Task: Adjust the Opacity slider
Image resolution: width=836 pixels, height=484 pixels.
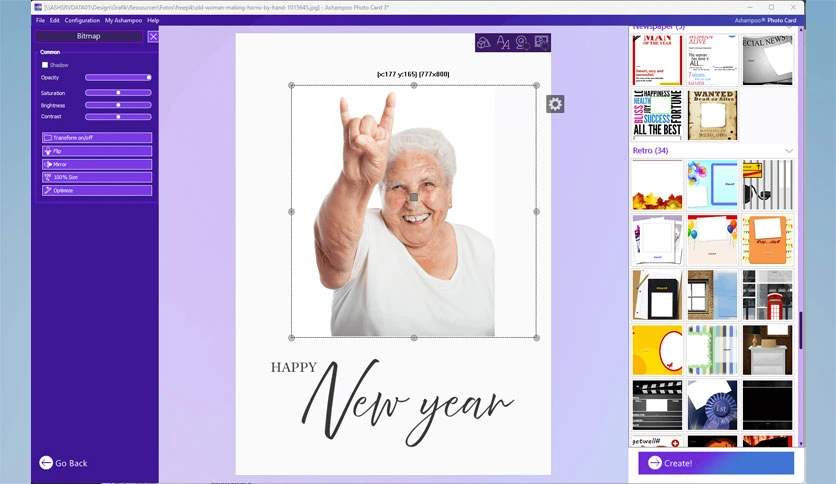Action: pos(118,78)
